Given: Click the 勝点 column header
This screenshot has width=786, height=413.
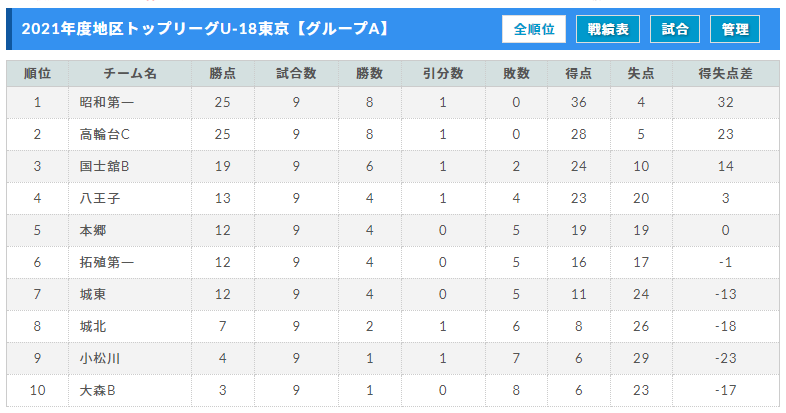Looking at the screenshot, I should [x=223, y=74].
